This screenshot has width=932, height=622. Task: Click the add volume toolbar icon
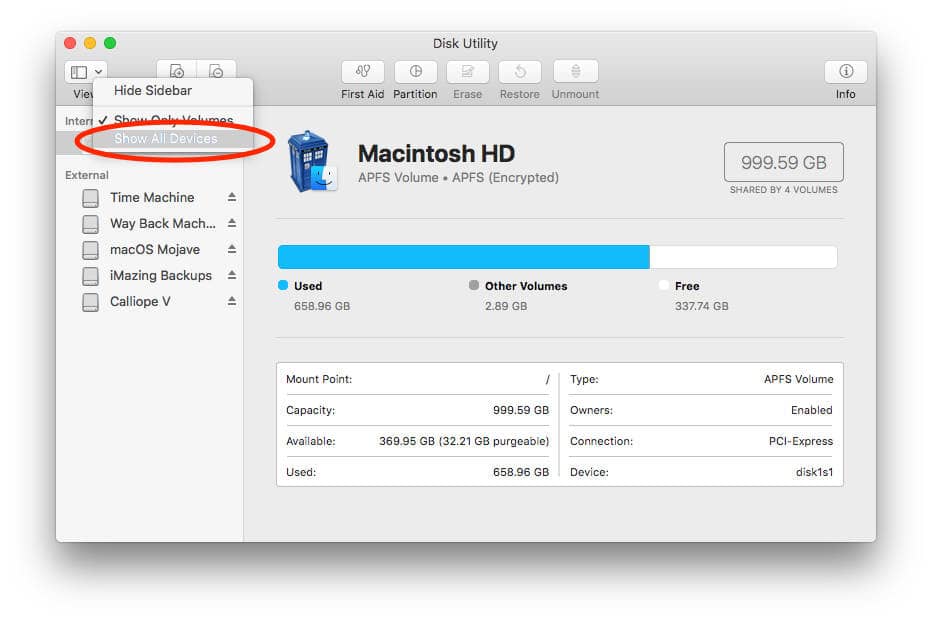177,71
